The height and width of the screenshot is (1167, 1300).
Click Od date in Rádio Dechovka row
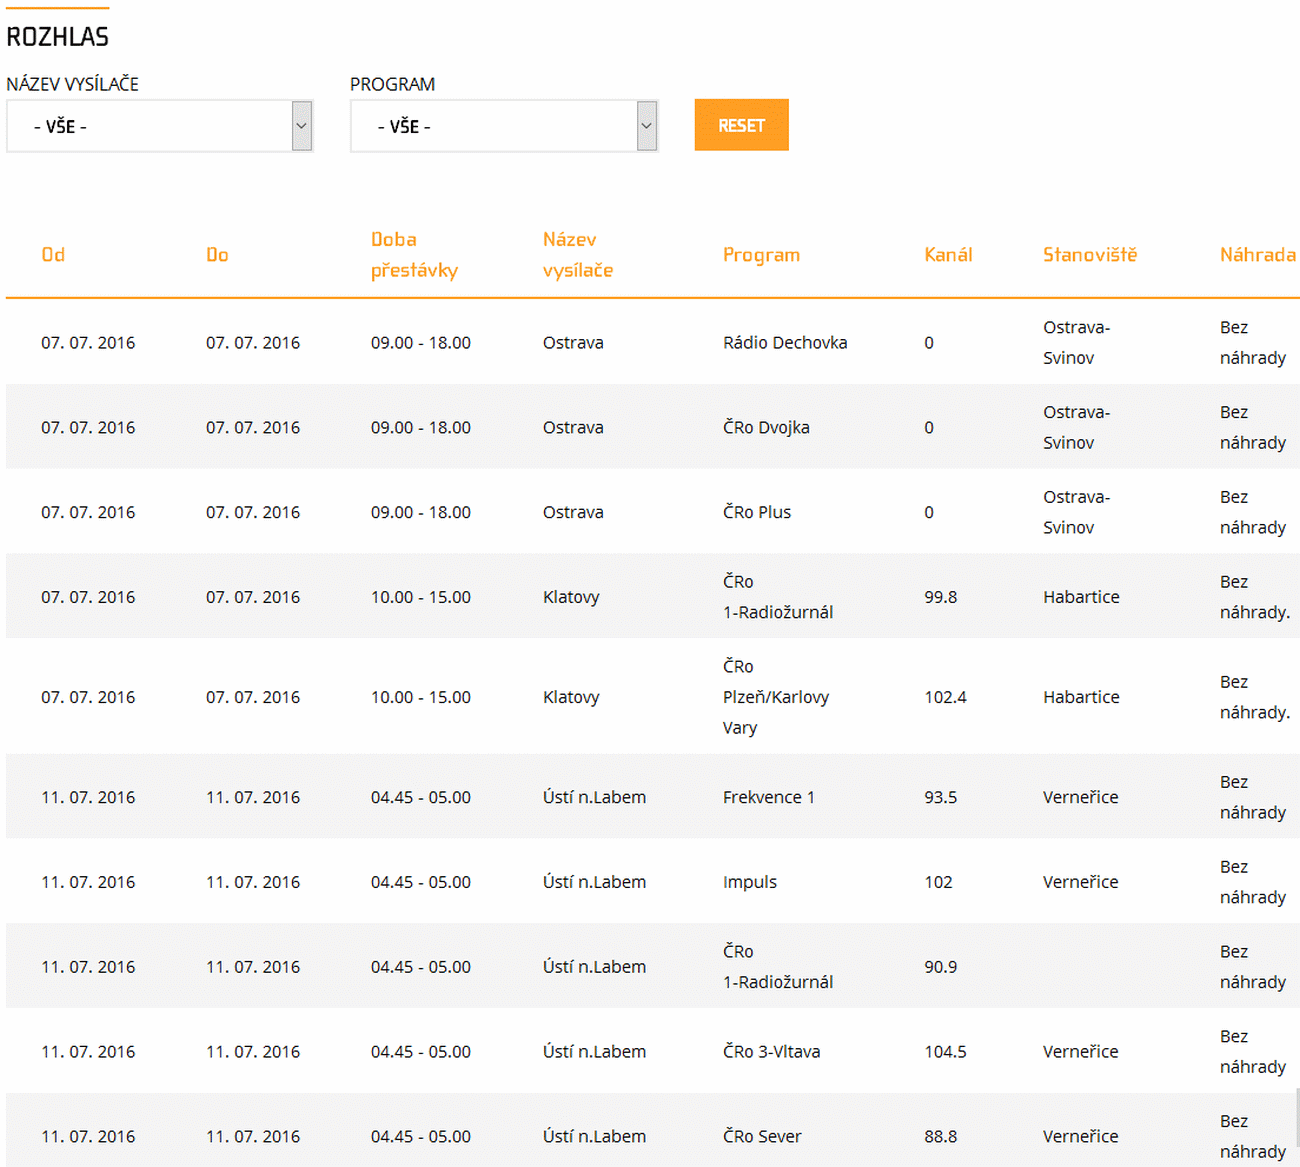click(88, 343)
